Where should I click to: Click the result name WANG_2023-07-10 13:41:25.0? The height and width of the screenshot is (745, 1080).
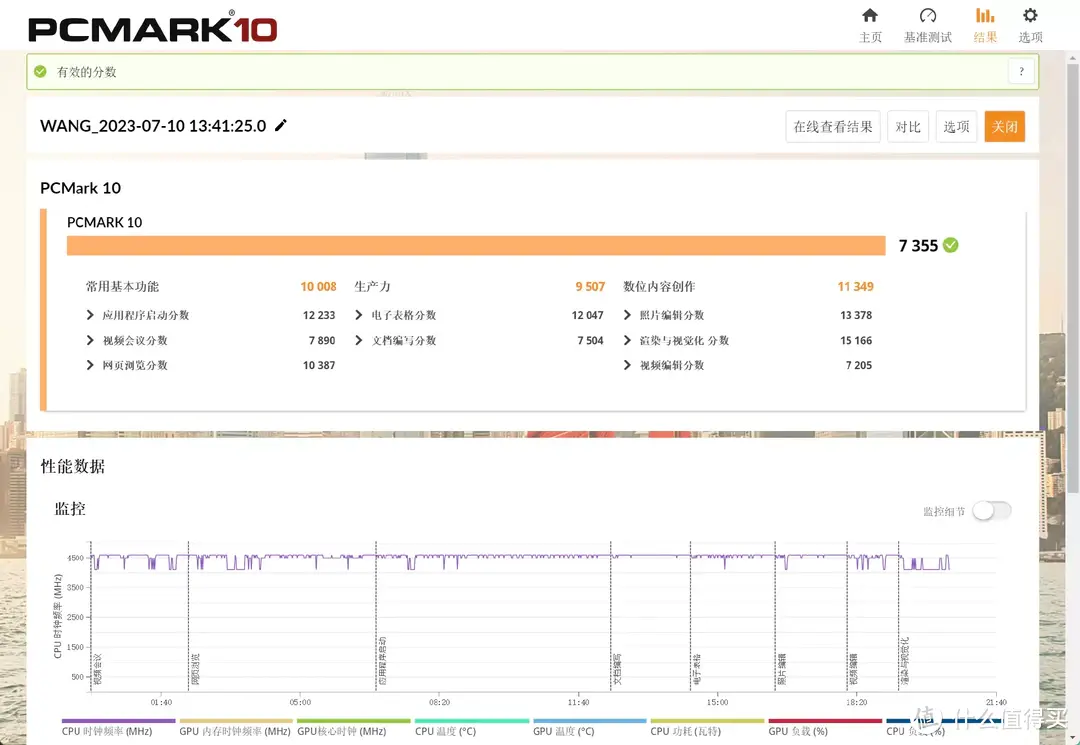click(153, 126)
